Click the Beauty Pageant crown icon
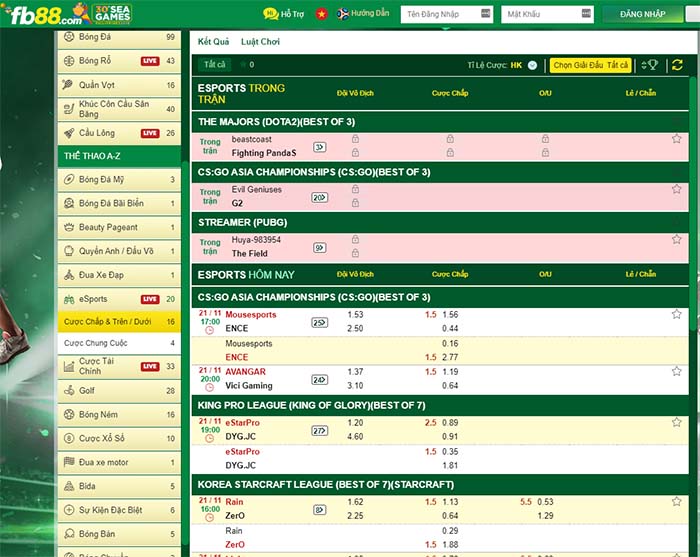This screenshot has height=557, width=700. (69, 227)
